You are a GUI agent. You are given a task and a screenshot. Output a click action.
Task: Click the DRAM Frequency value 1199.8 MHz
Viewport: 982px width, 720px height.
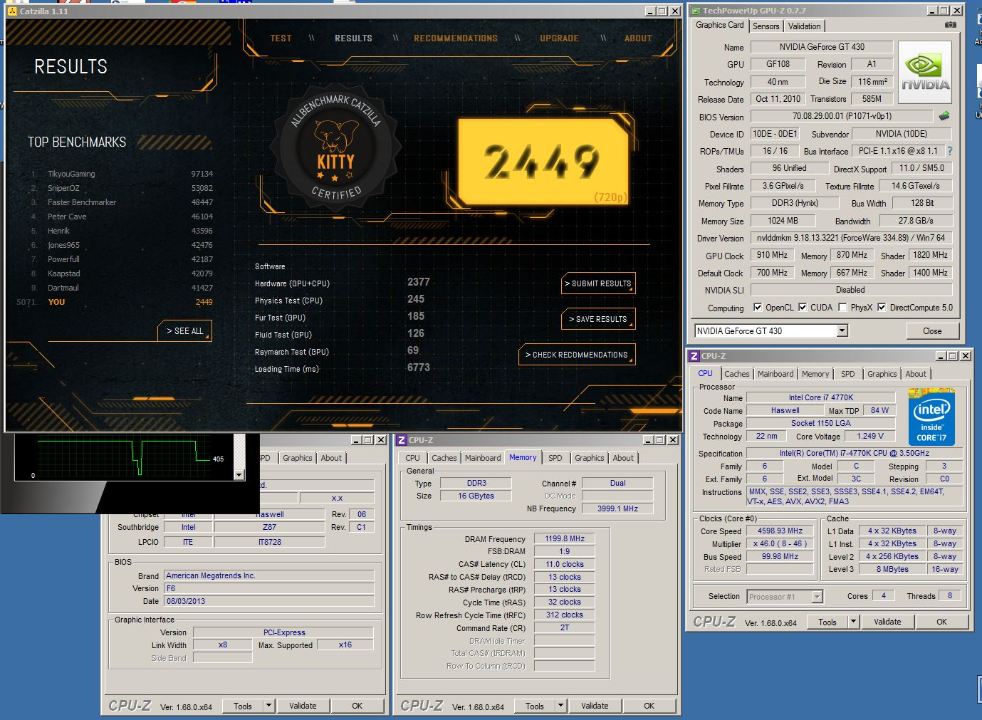(564, 538)
